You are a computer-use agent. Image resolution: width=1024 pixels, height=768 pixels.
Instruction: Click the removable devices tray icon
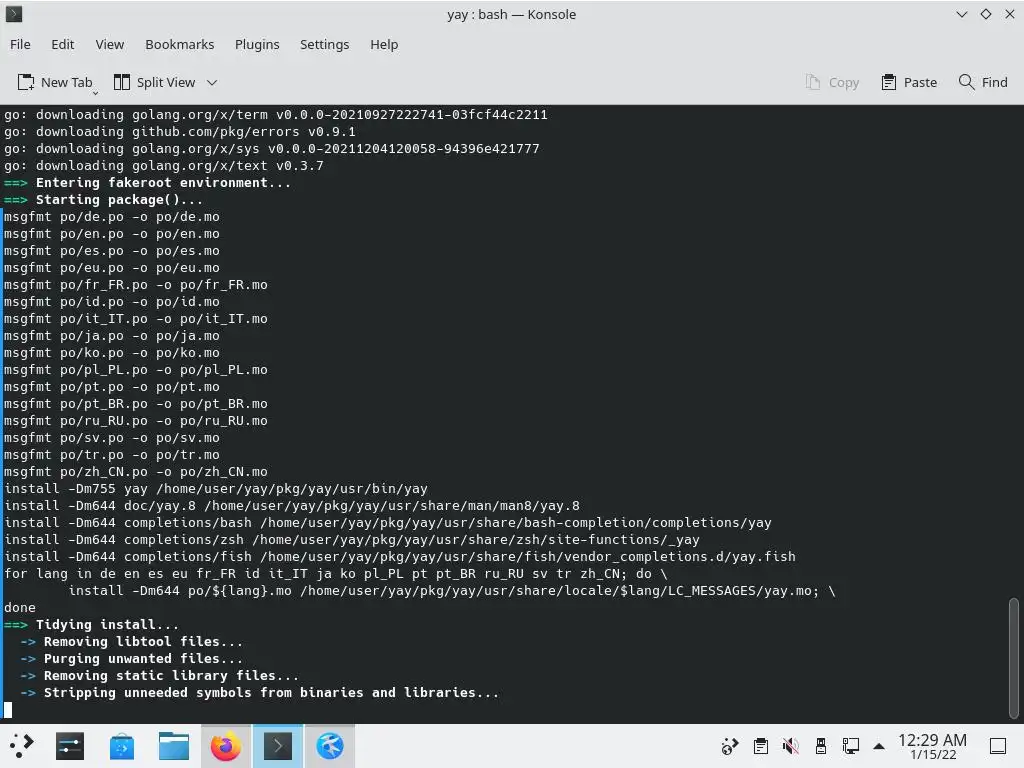[821, 746]
